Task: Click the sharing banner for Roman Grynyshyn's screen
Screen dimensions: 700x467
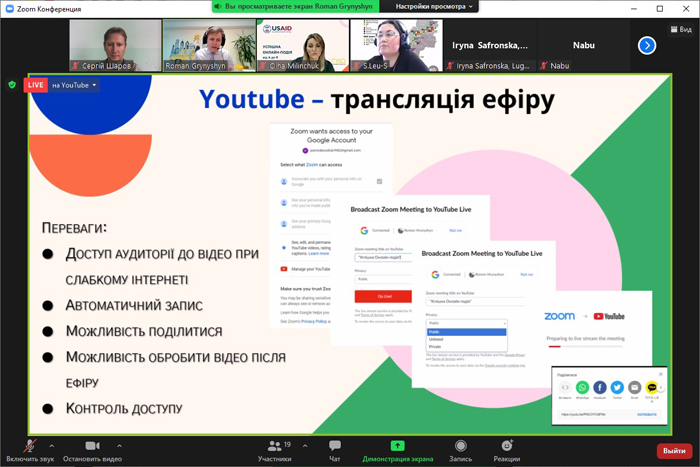Action: coord(295,6)
